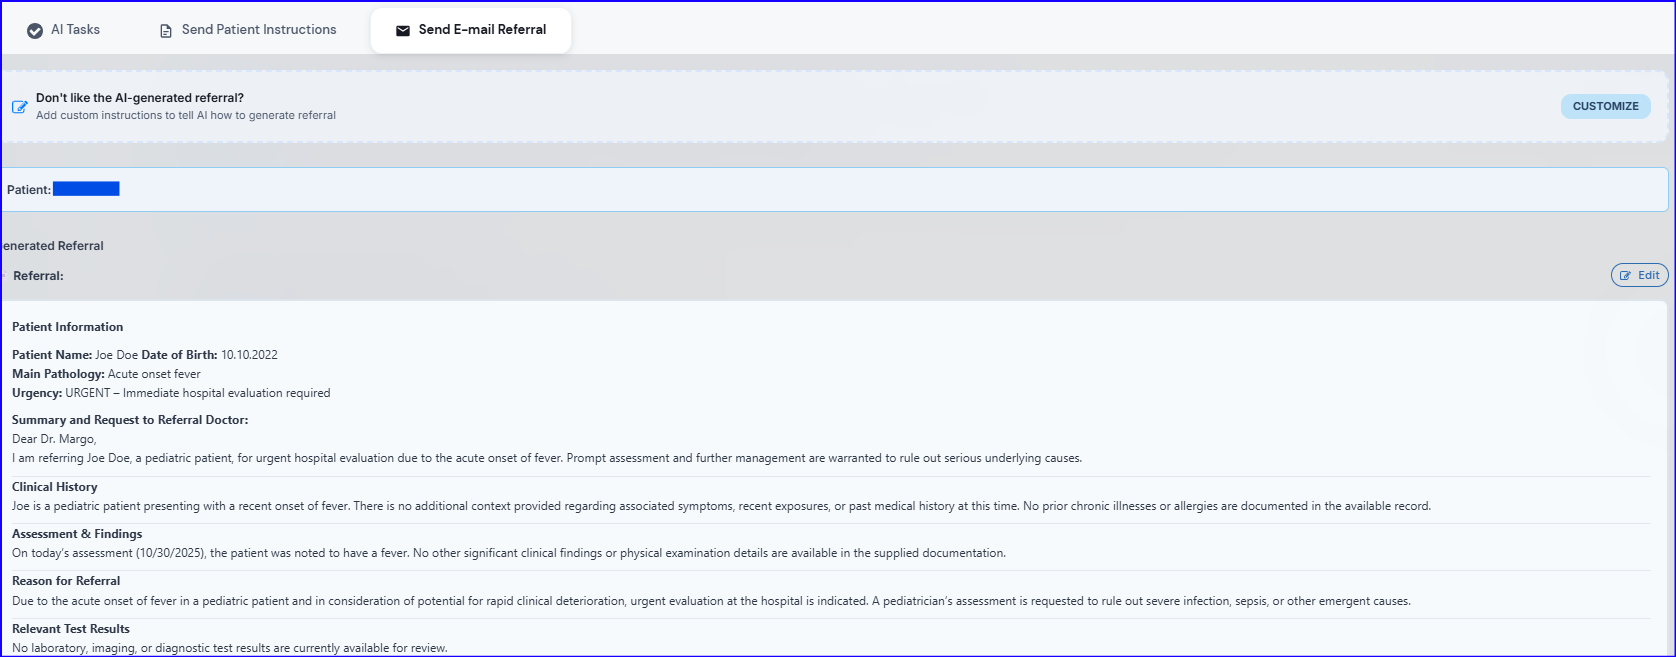Screen dimensions: 1676x657
Task: Click the Clinical History heading
Action: (55, 487)
